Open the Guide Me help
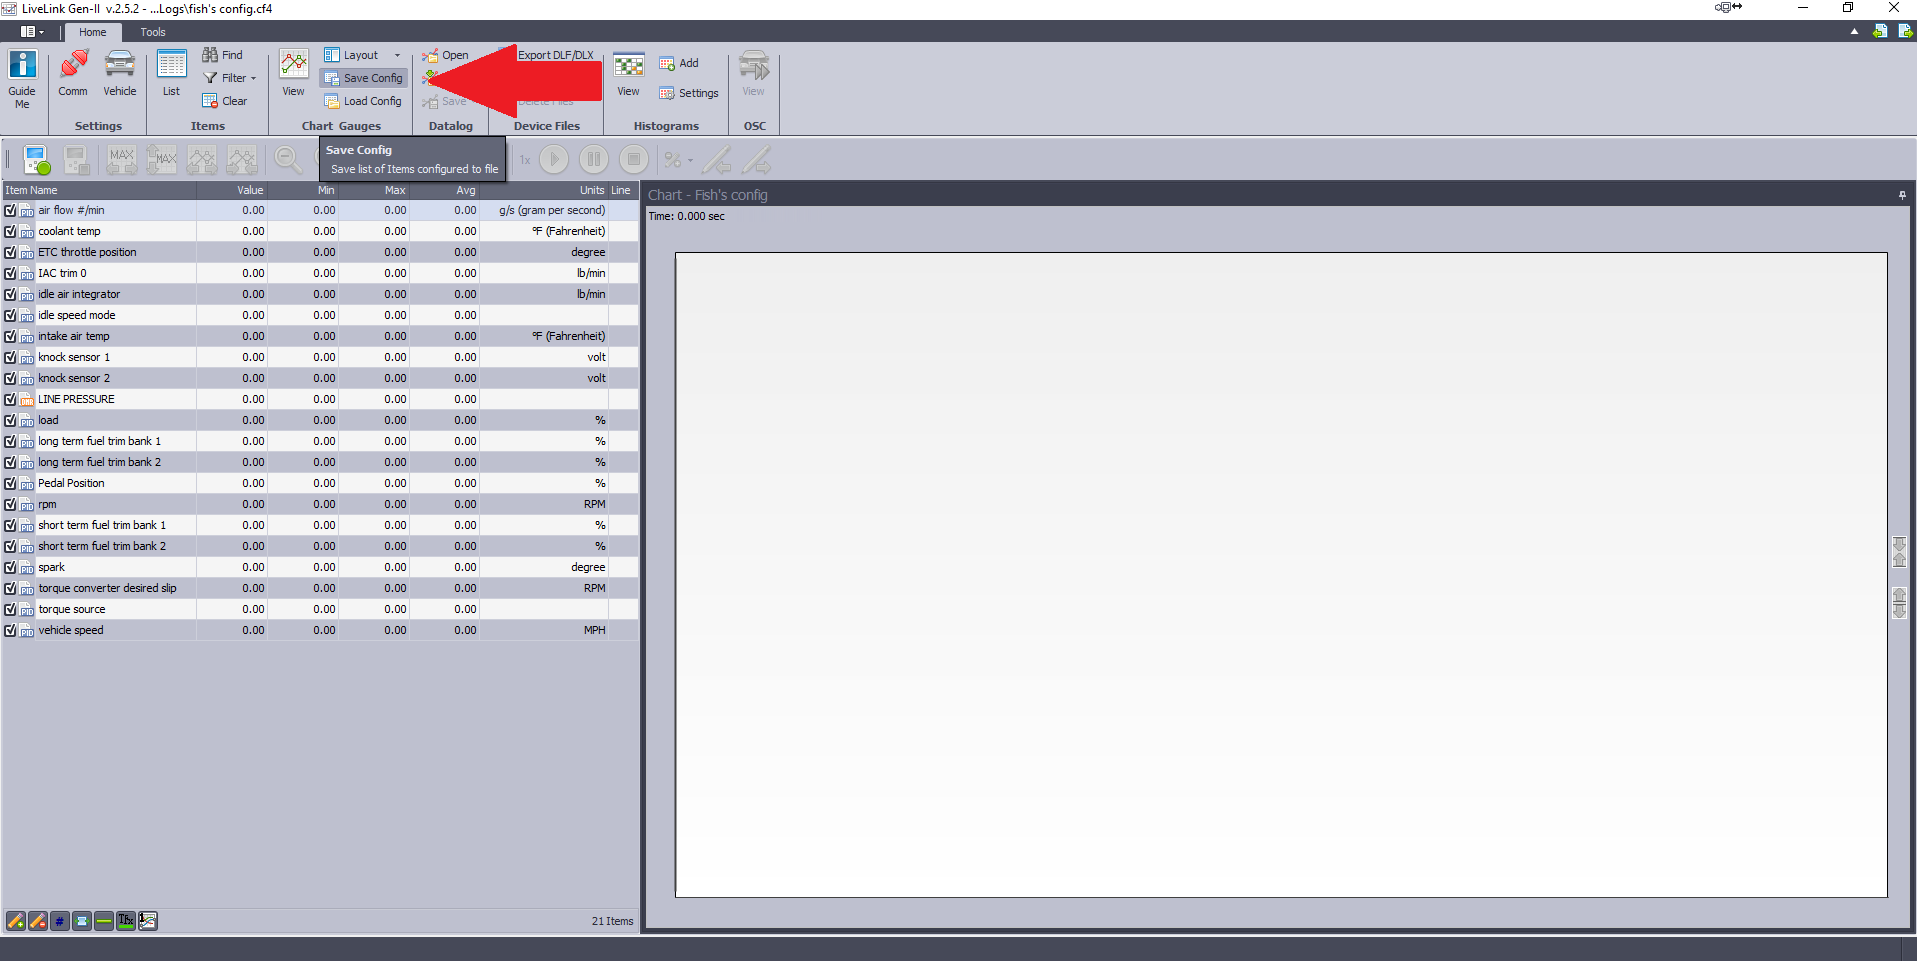1917x961 pixels. pos(22,79)
